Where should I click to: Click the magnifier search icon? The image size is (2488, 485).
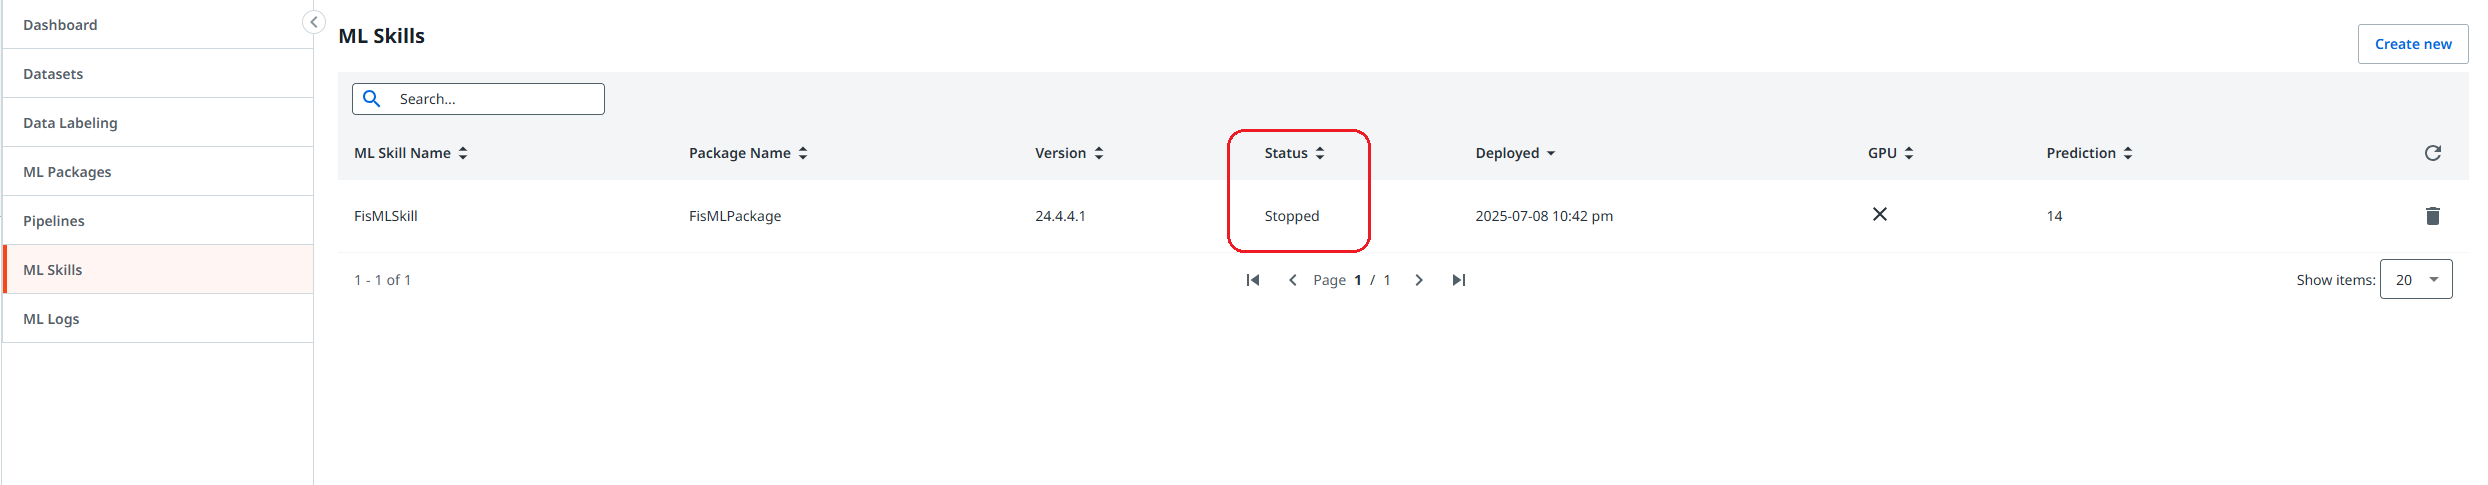click(371, 99)
